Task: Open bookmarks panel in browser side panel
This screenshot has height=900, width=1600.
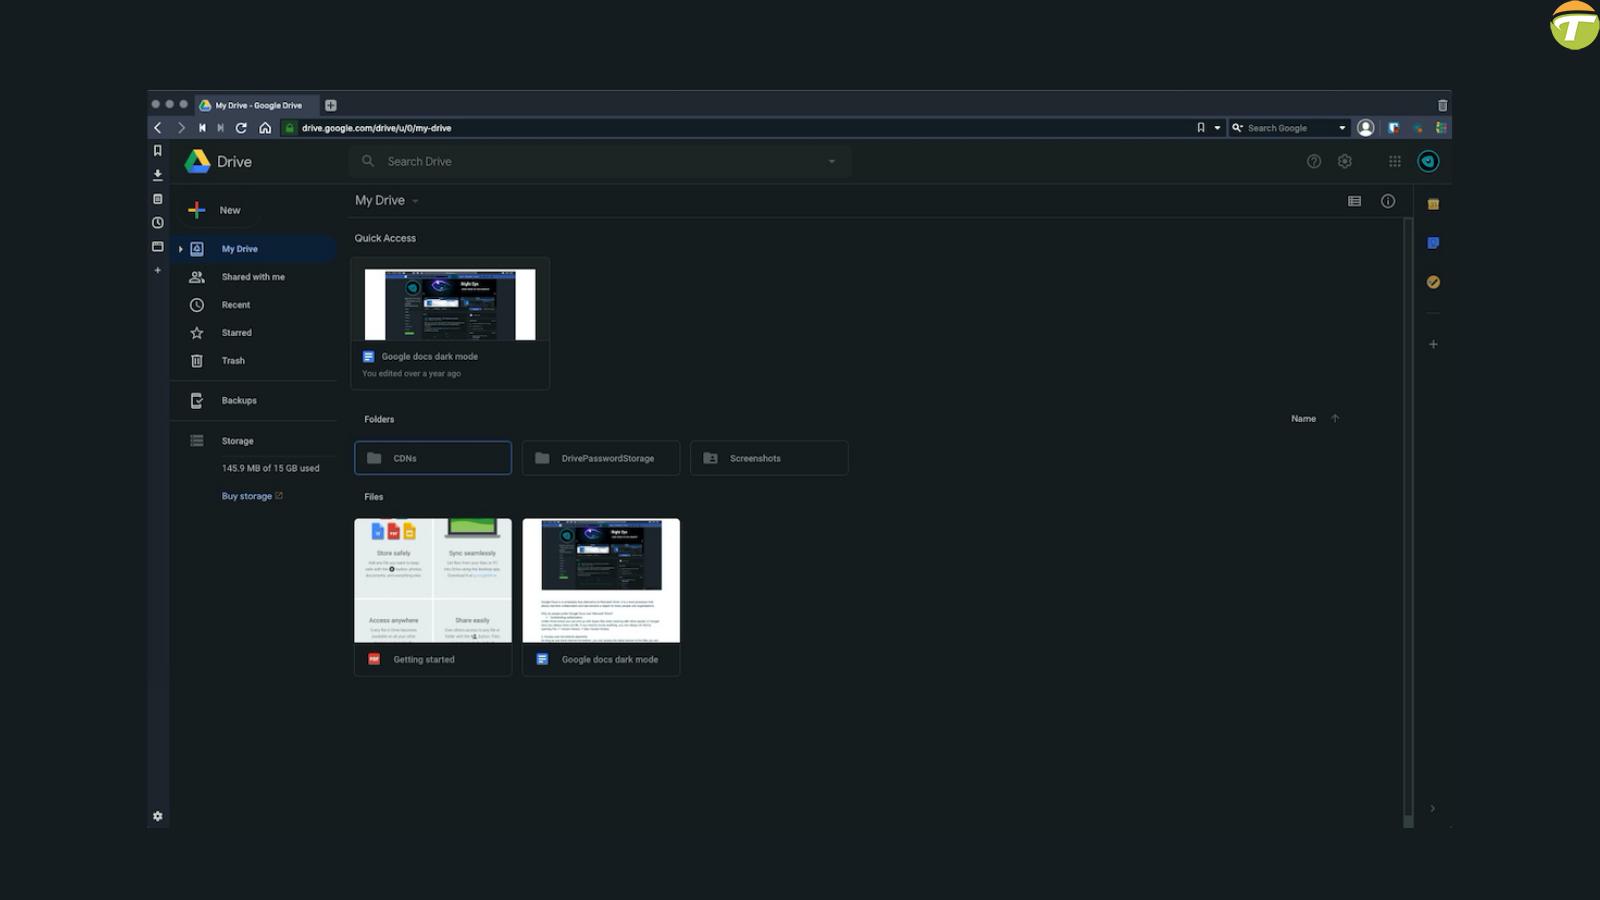Action: coord(157,151)
